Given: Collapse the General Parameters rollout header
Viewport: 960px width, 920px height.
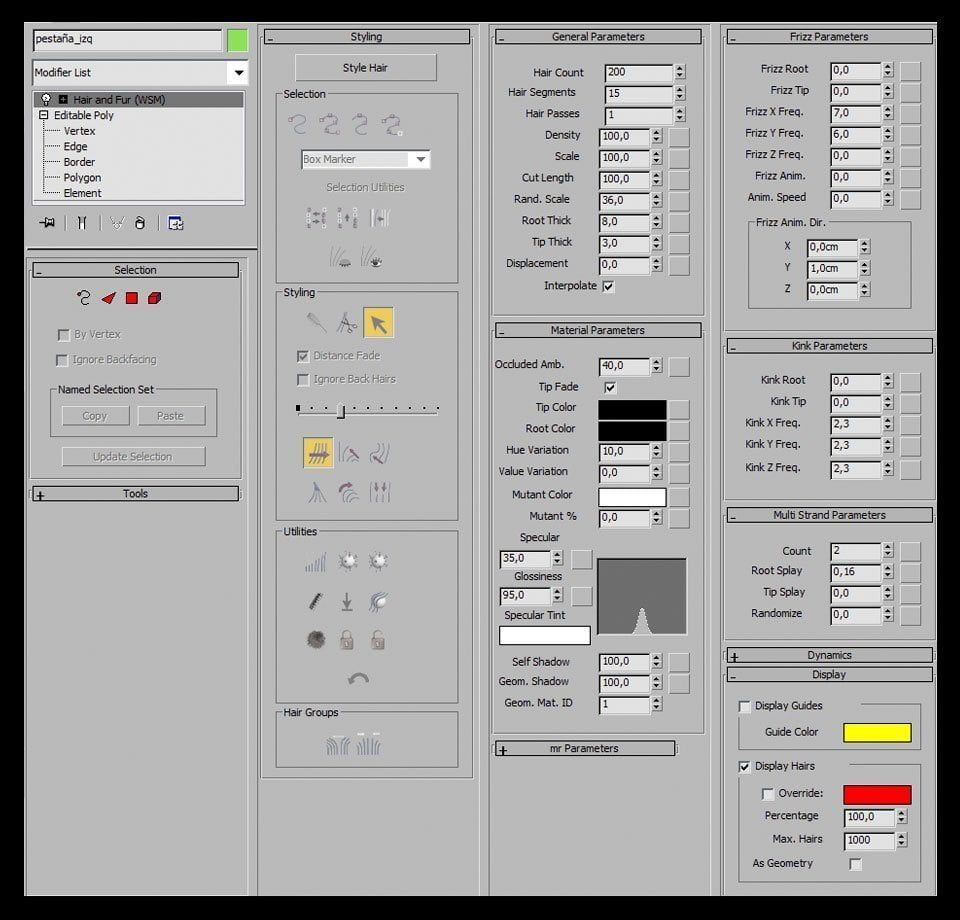Looking at the screenshot, I should coord(598,37).
